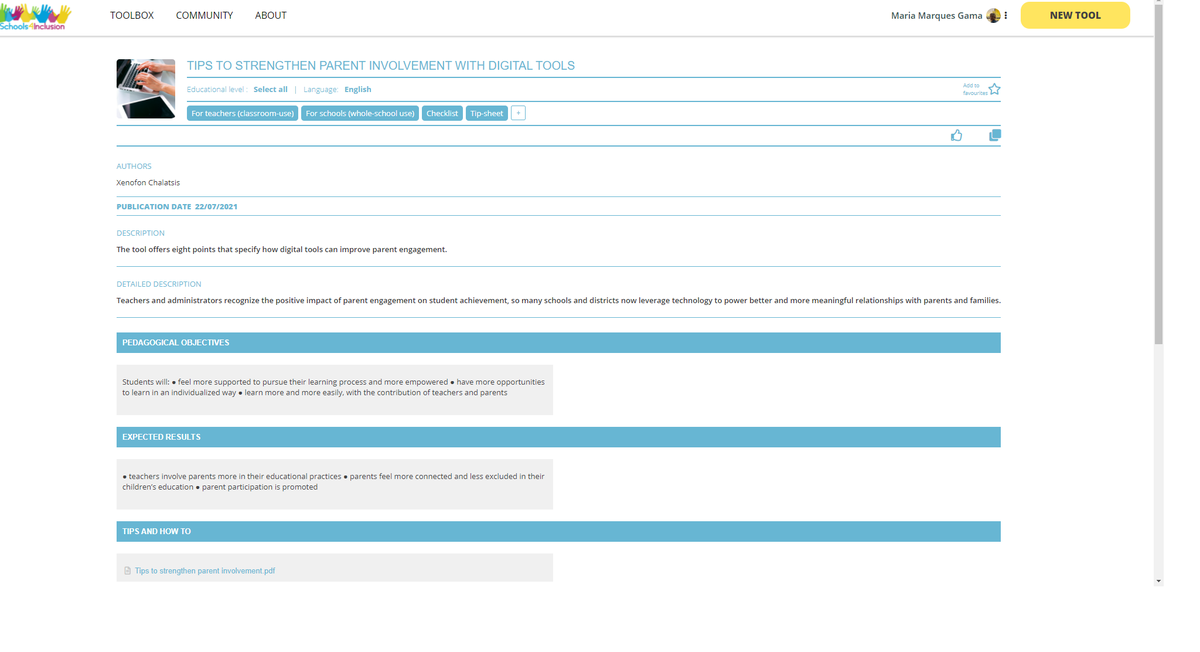Click the PEDAGOGICAL OBJECTIVES section header

coord(558,342)
